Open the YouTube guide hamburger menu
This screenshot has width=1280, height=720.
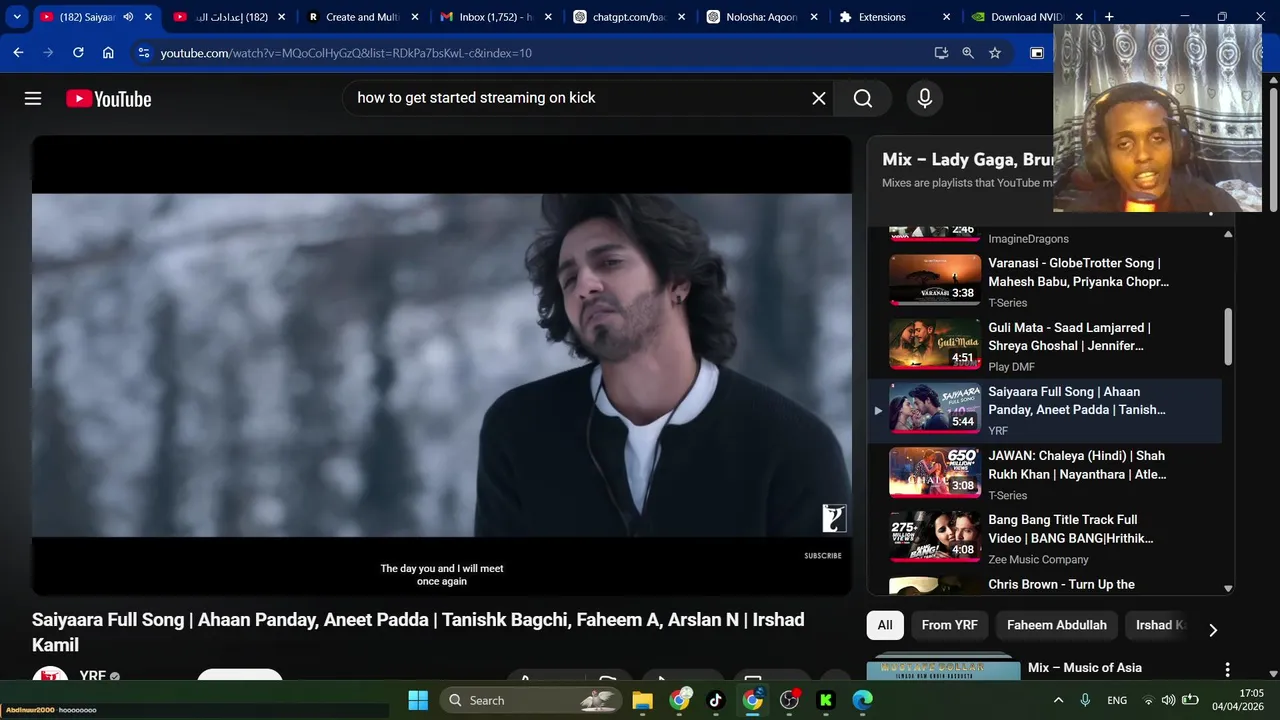[x=33, y=98]
